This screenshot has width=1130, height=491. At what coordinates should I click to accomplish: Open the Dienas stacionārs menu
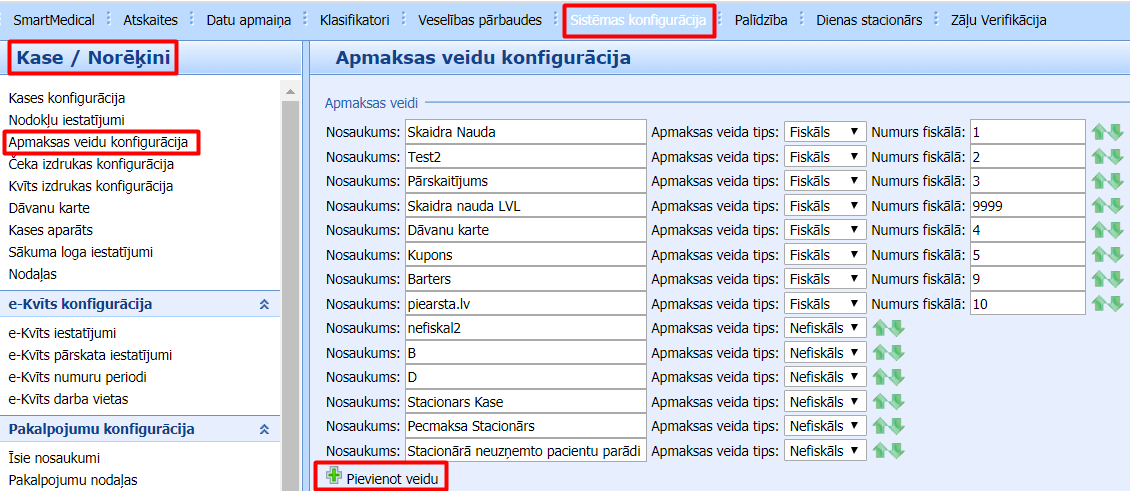(x=868, y=20)
